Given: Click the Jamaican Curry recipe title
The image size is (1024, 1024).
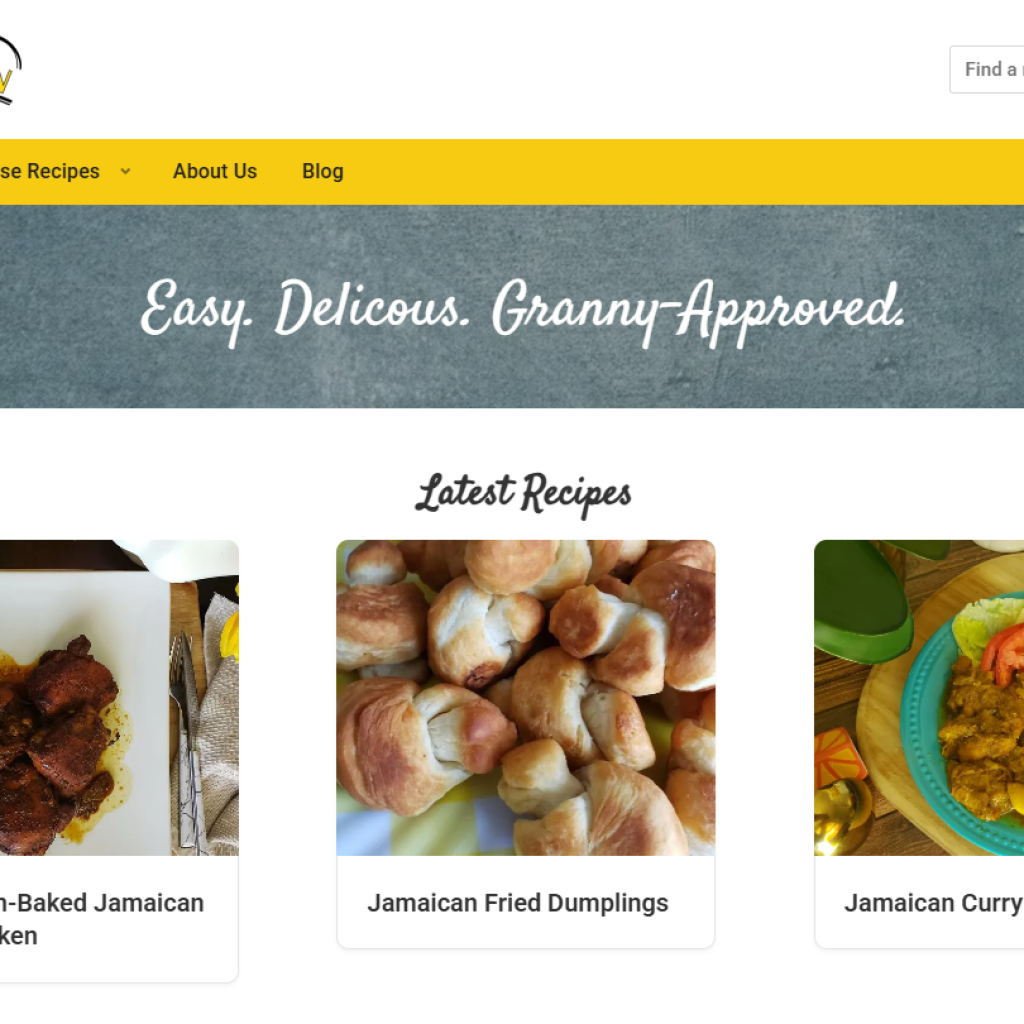Looking at the screenshot, I should pos(934,903).
